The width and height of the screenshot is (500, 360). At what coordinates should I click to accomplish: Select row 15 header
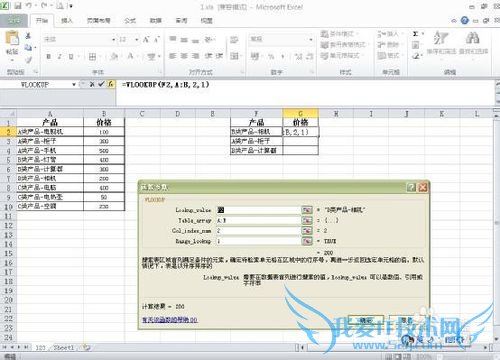tap(8, 253)
